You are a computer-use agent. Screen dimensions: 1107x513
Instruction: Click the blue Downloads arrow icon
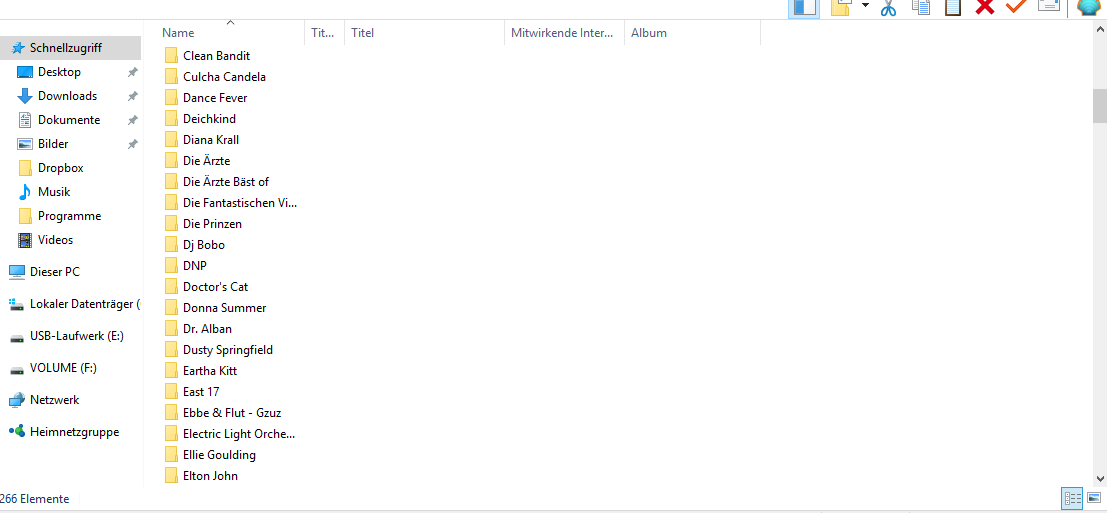click(x=25, y=96)
